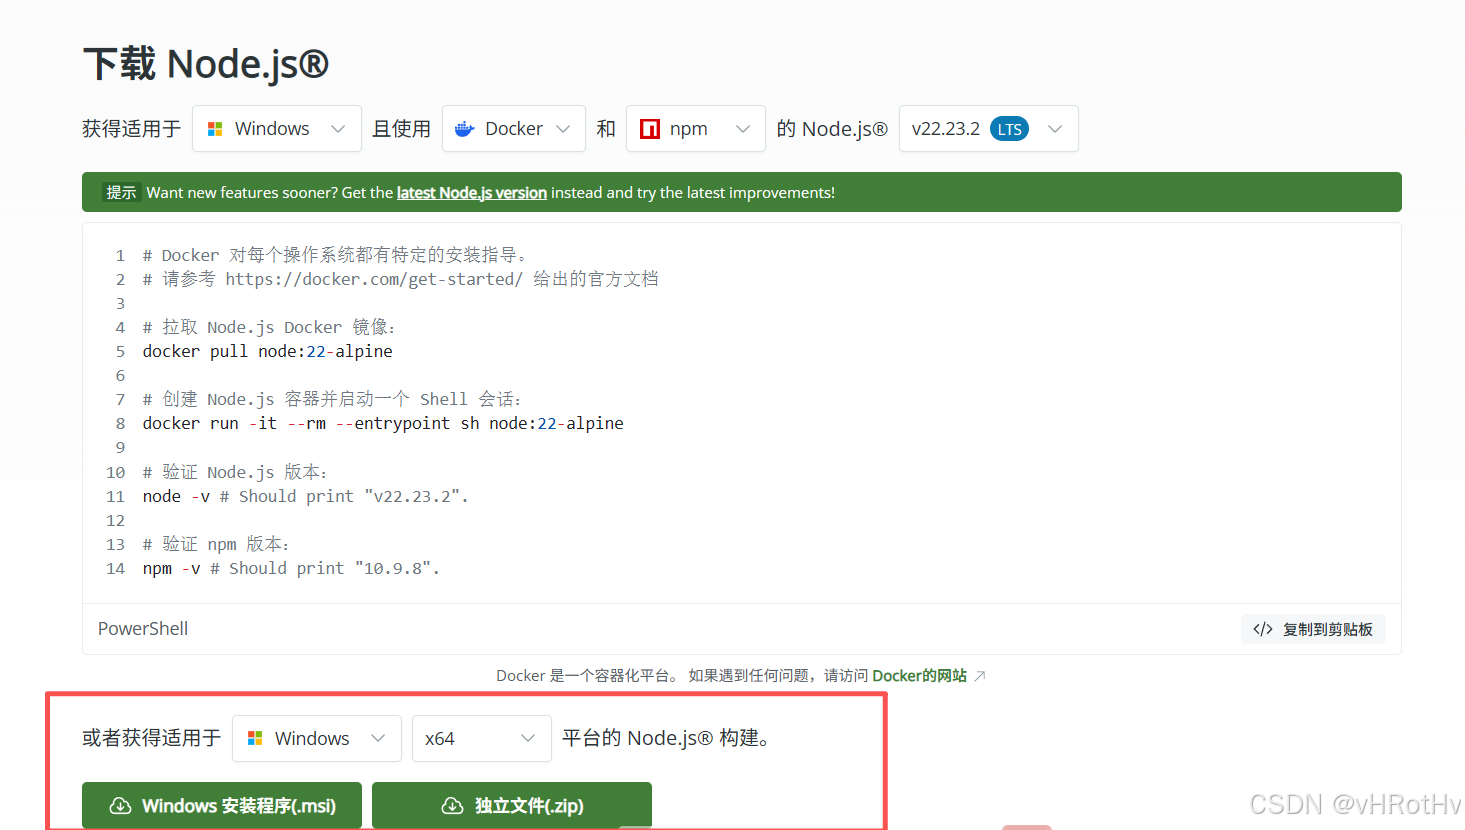Click the line 'docker pull node:22-alpine'

point(267,352)
